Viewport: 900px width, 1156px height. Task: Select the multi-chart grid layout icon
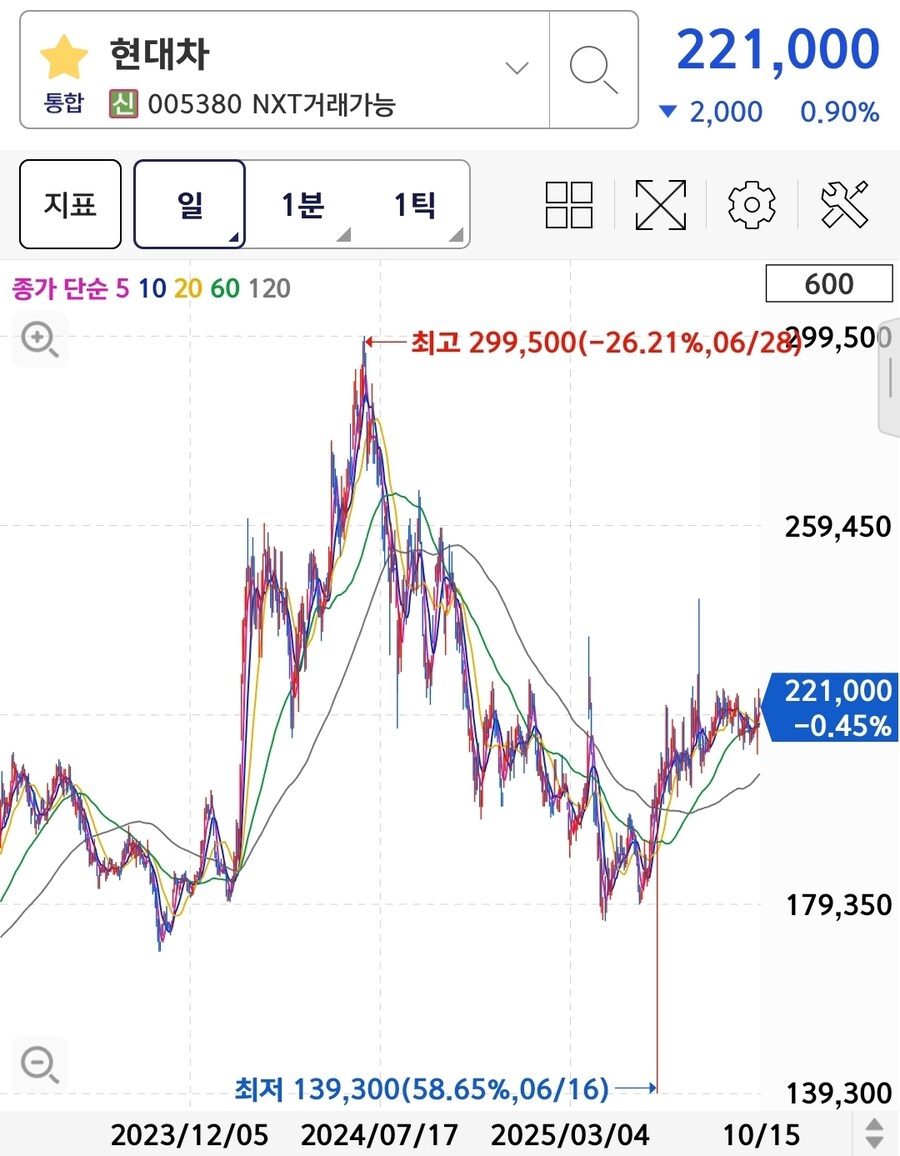(569, 204)
